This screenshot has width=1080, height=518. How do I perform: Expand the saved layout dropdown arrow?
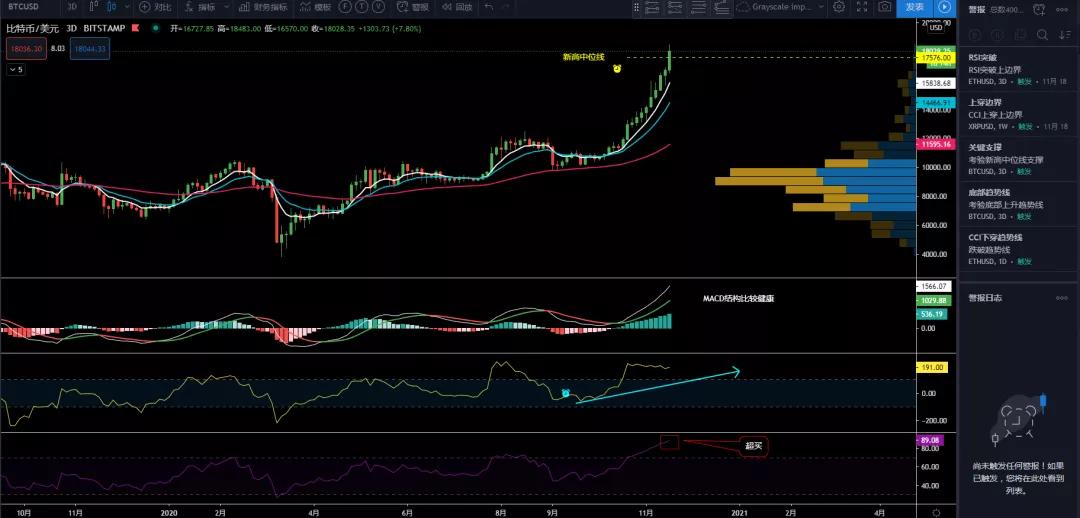coord(820,7)
